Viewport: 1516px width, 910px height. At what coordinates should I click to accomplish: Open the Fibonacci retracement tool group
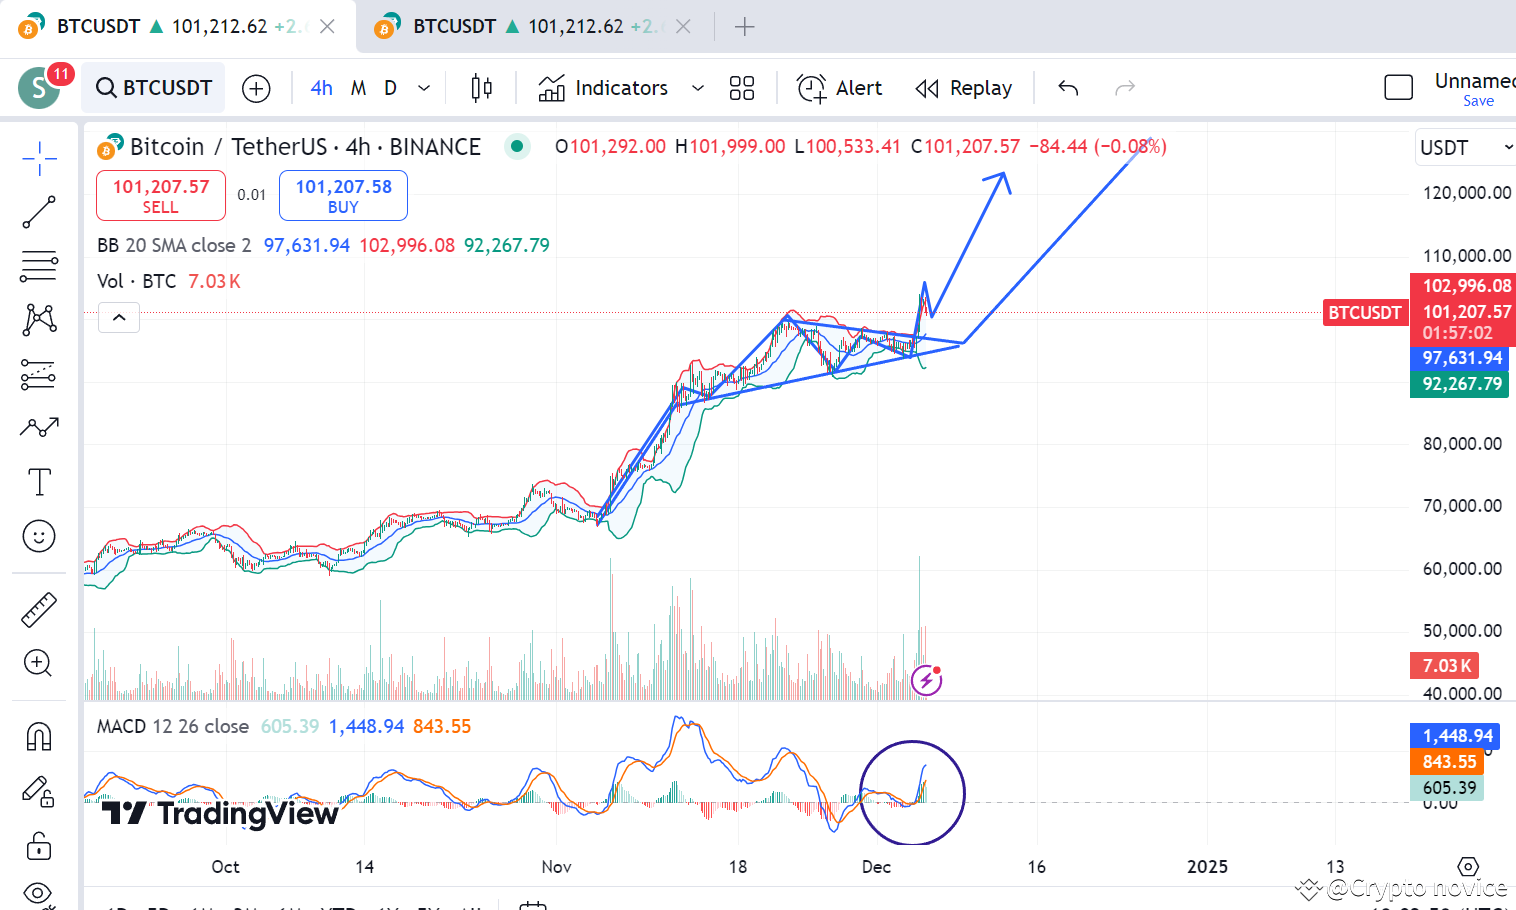coord(39,266)
